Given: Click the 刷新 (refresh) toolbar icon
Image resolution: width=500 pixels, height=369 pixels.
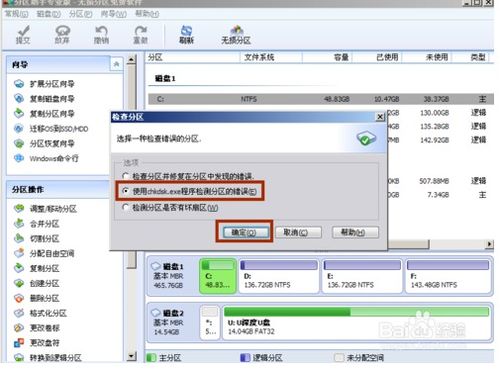Looking at the screenshot, I should (x=186, y=35).
